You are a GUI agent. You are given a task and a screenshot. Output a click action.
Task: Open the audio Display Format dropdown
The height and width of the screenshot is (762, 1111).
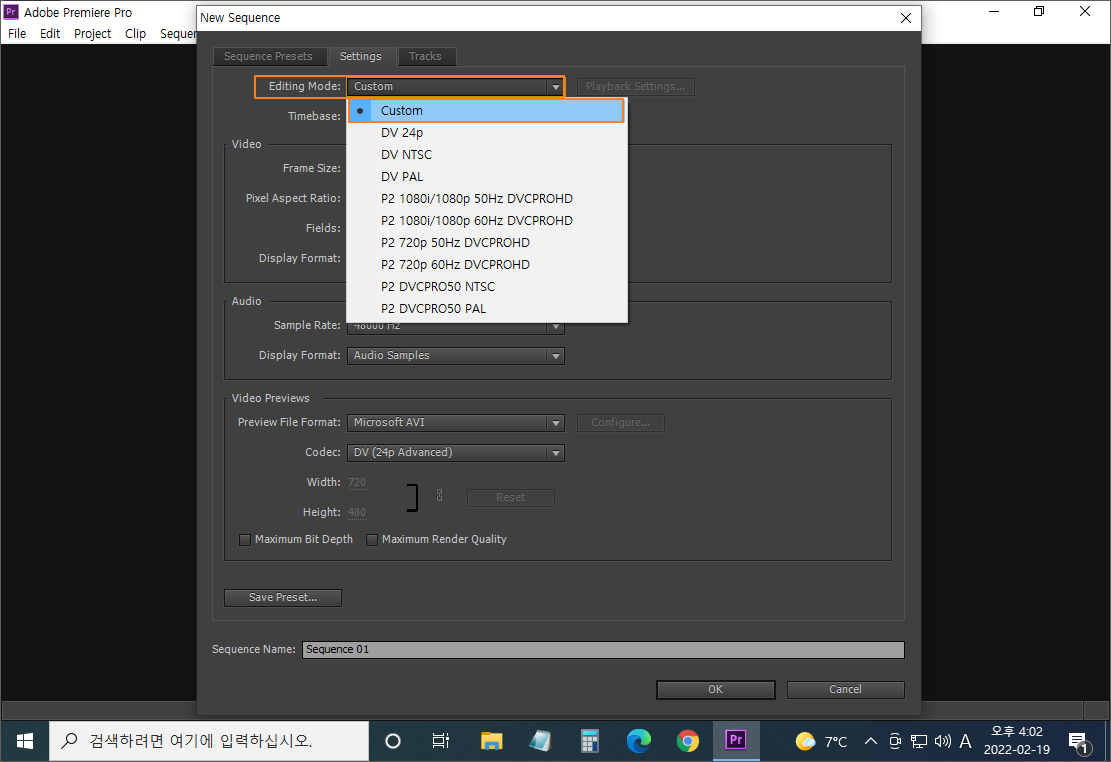456,356
